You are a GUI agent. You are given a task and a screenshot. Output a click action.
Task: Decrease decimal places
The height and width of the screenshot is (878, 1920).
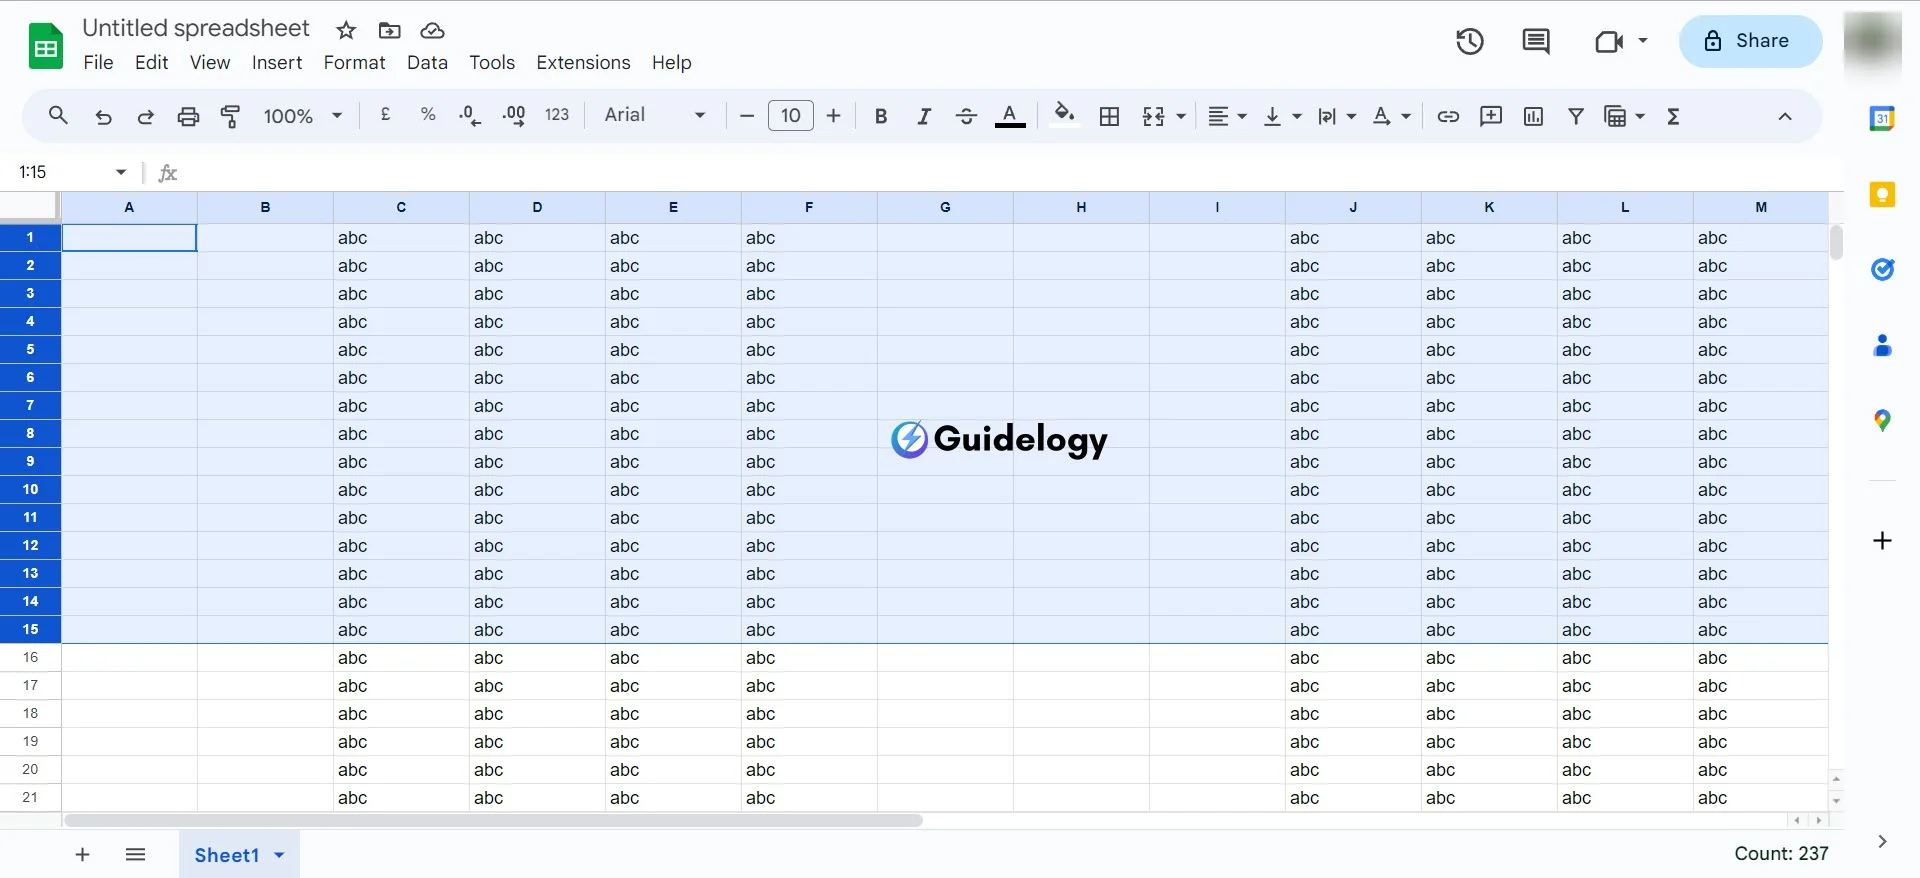tap(470, 116)
